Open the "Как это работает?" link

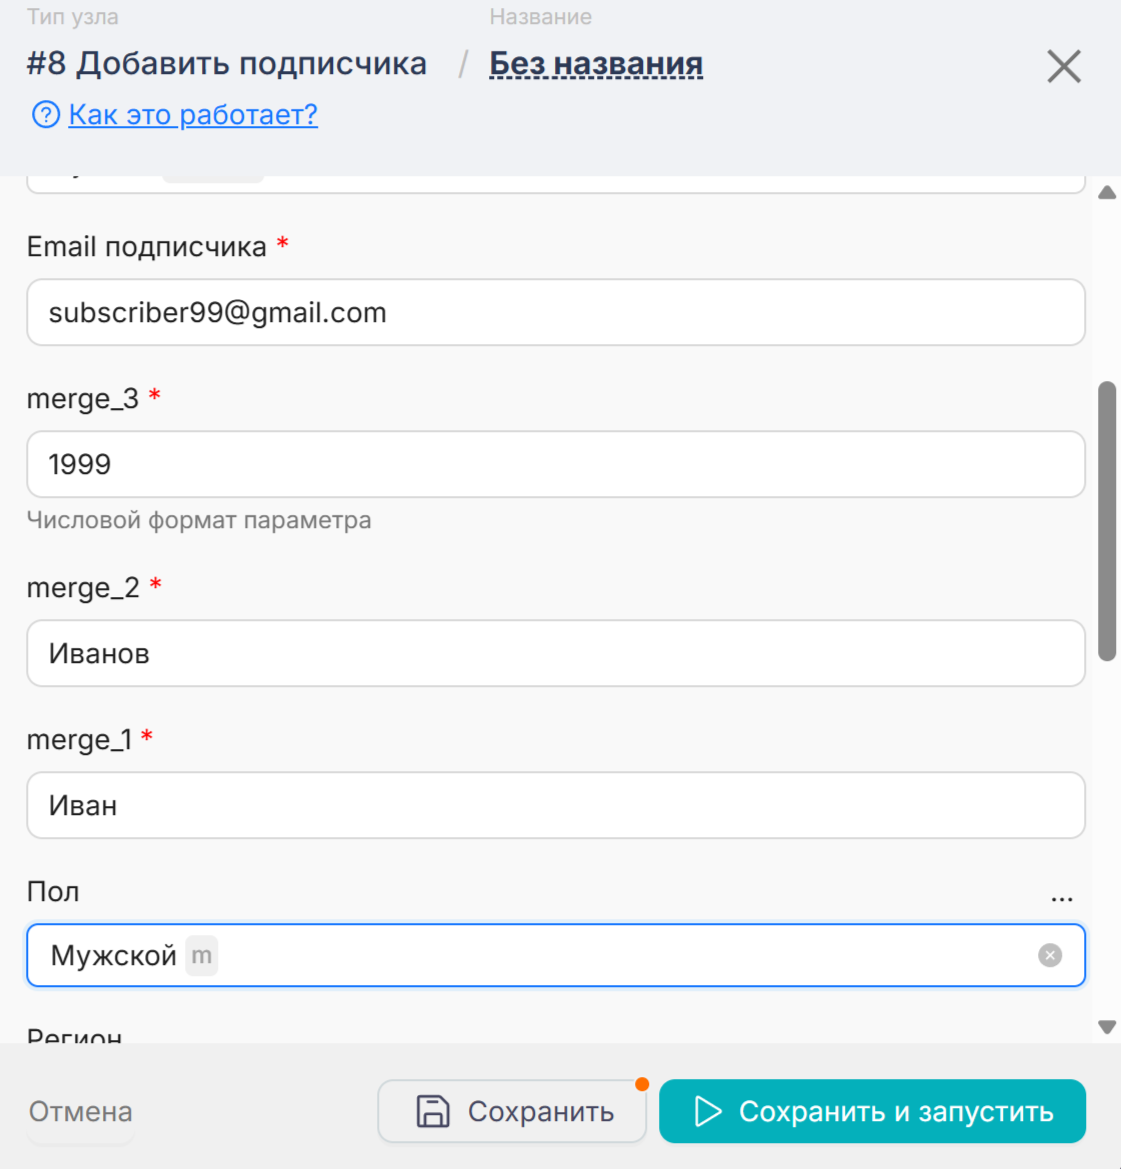click(193, 115)
